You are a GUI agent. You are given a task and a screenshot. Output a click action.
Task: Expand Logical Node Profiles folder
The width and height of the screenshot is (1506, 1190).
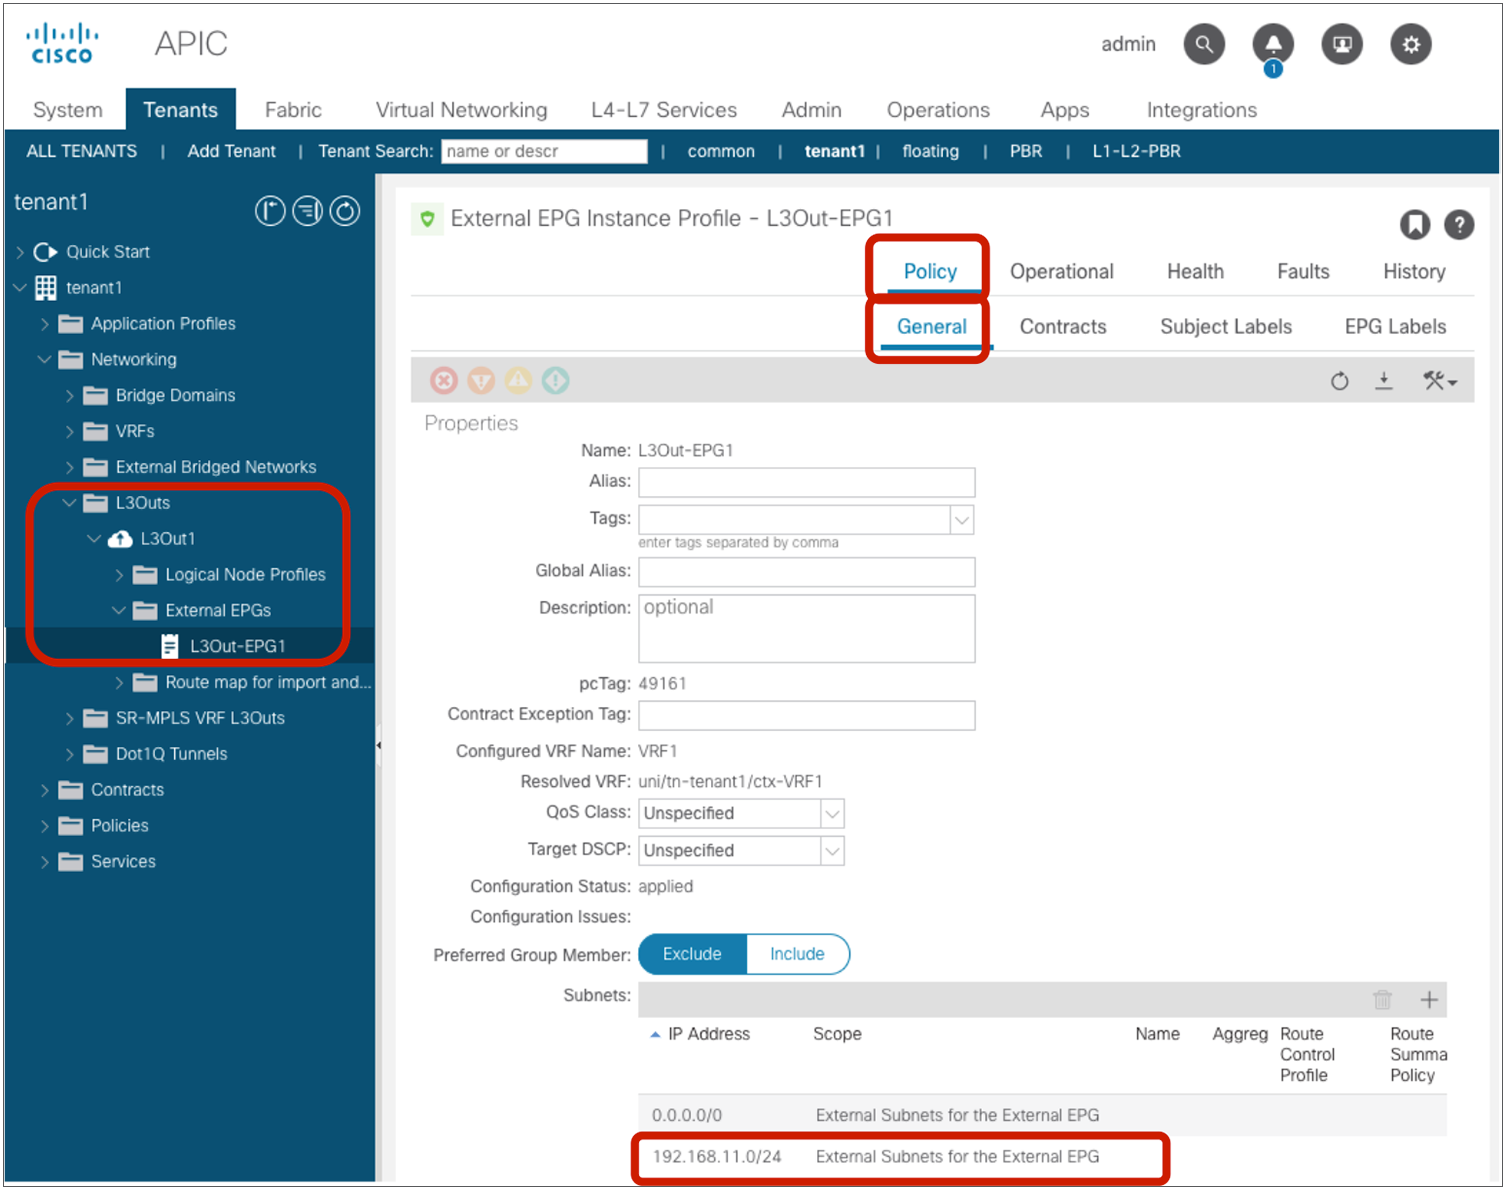click(119, 575)
